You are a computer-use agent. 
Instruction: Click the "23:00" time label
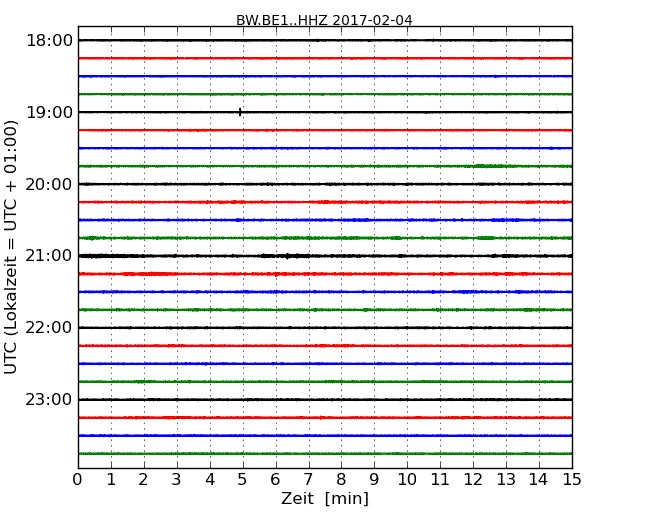(x=49, y=400)
